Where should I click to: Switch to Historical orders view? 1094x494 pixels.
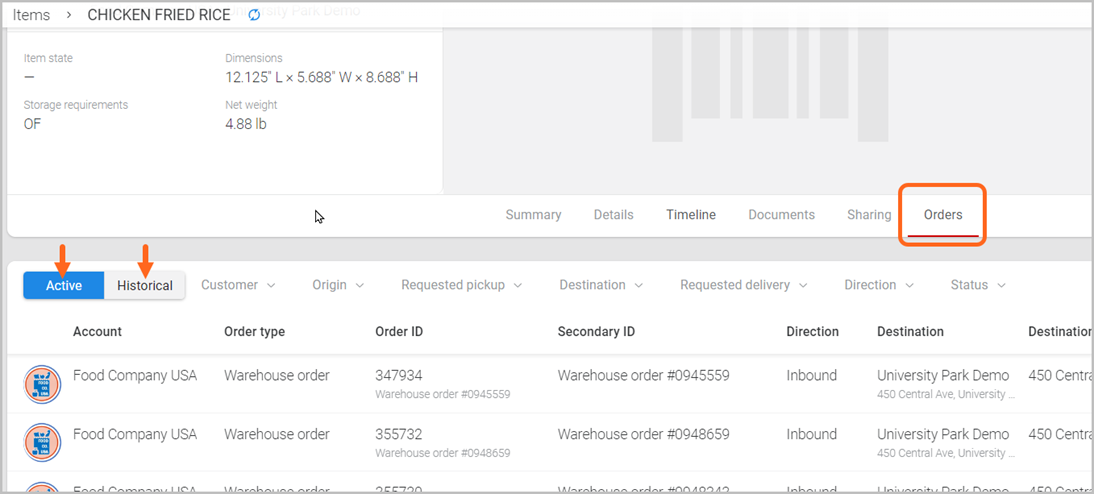pyautogui.click(x=145, y=285)
